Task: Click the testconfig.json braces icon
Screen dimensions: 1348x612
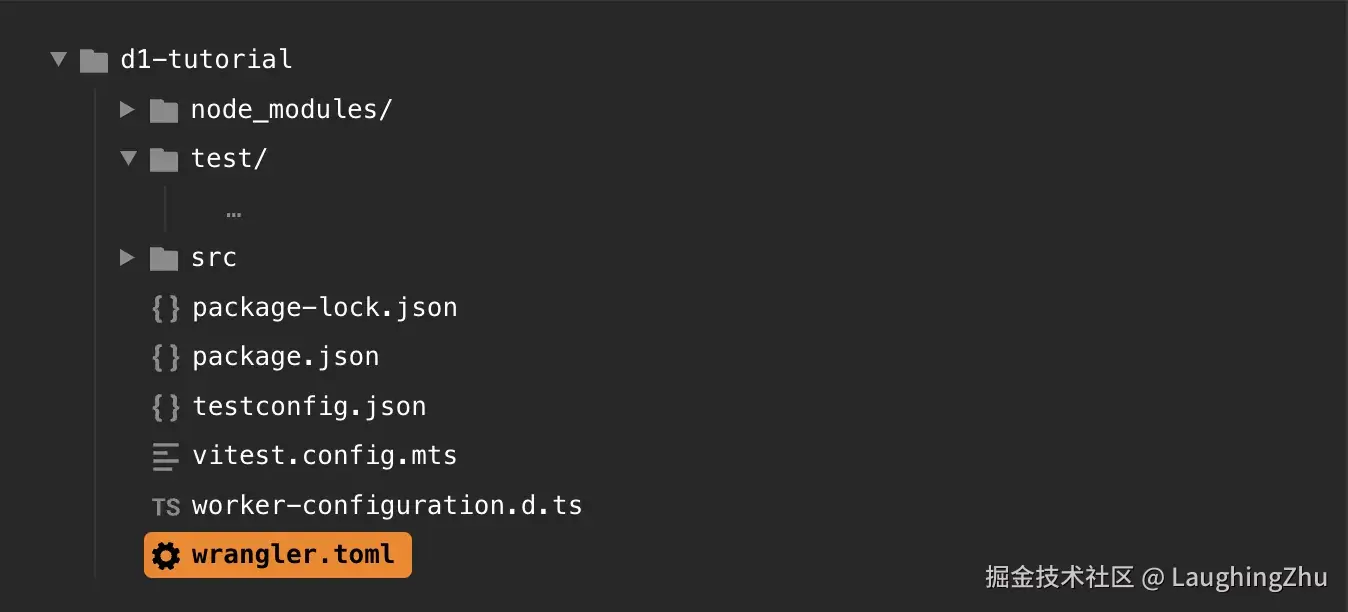Action: click(166, 407)
